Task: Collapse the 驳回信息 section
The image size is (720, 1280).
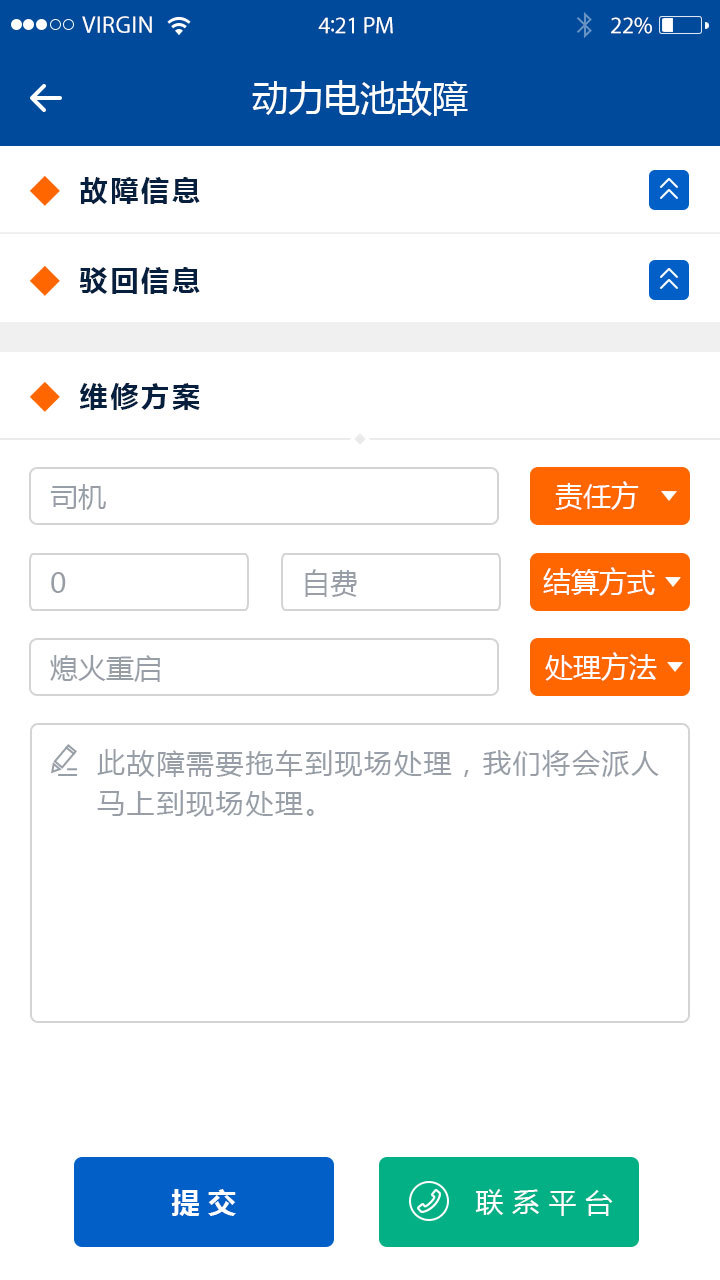Action: click(x=668, y=280)
